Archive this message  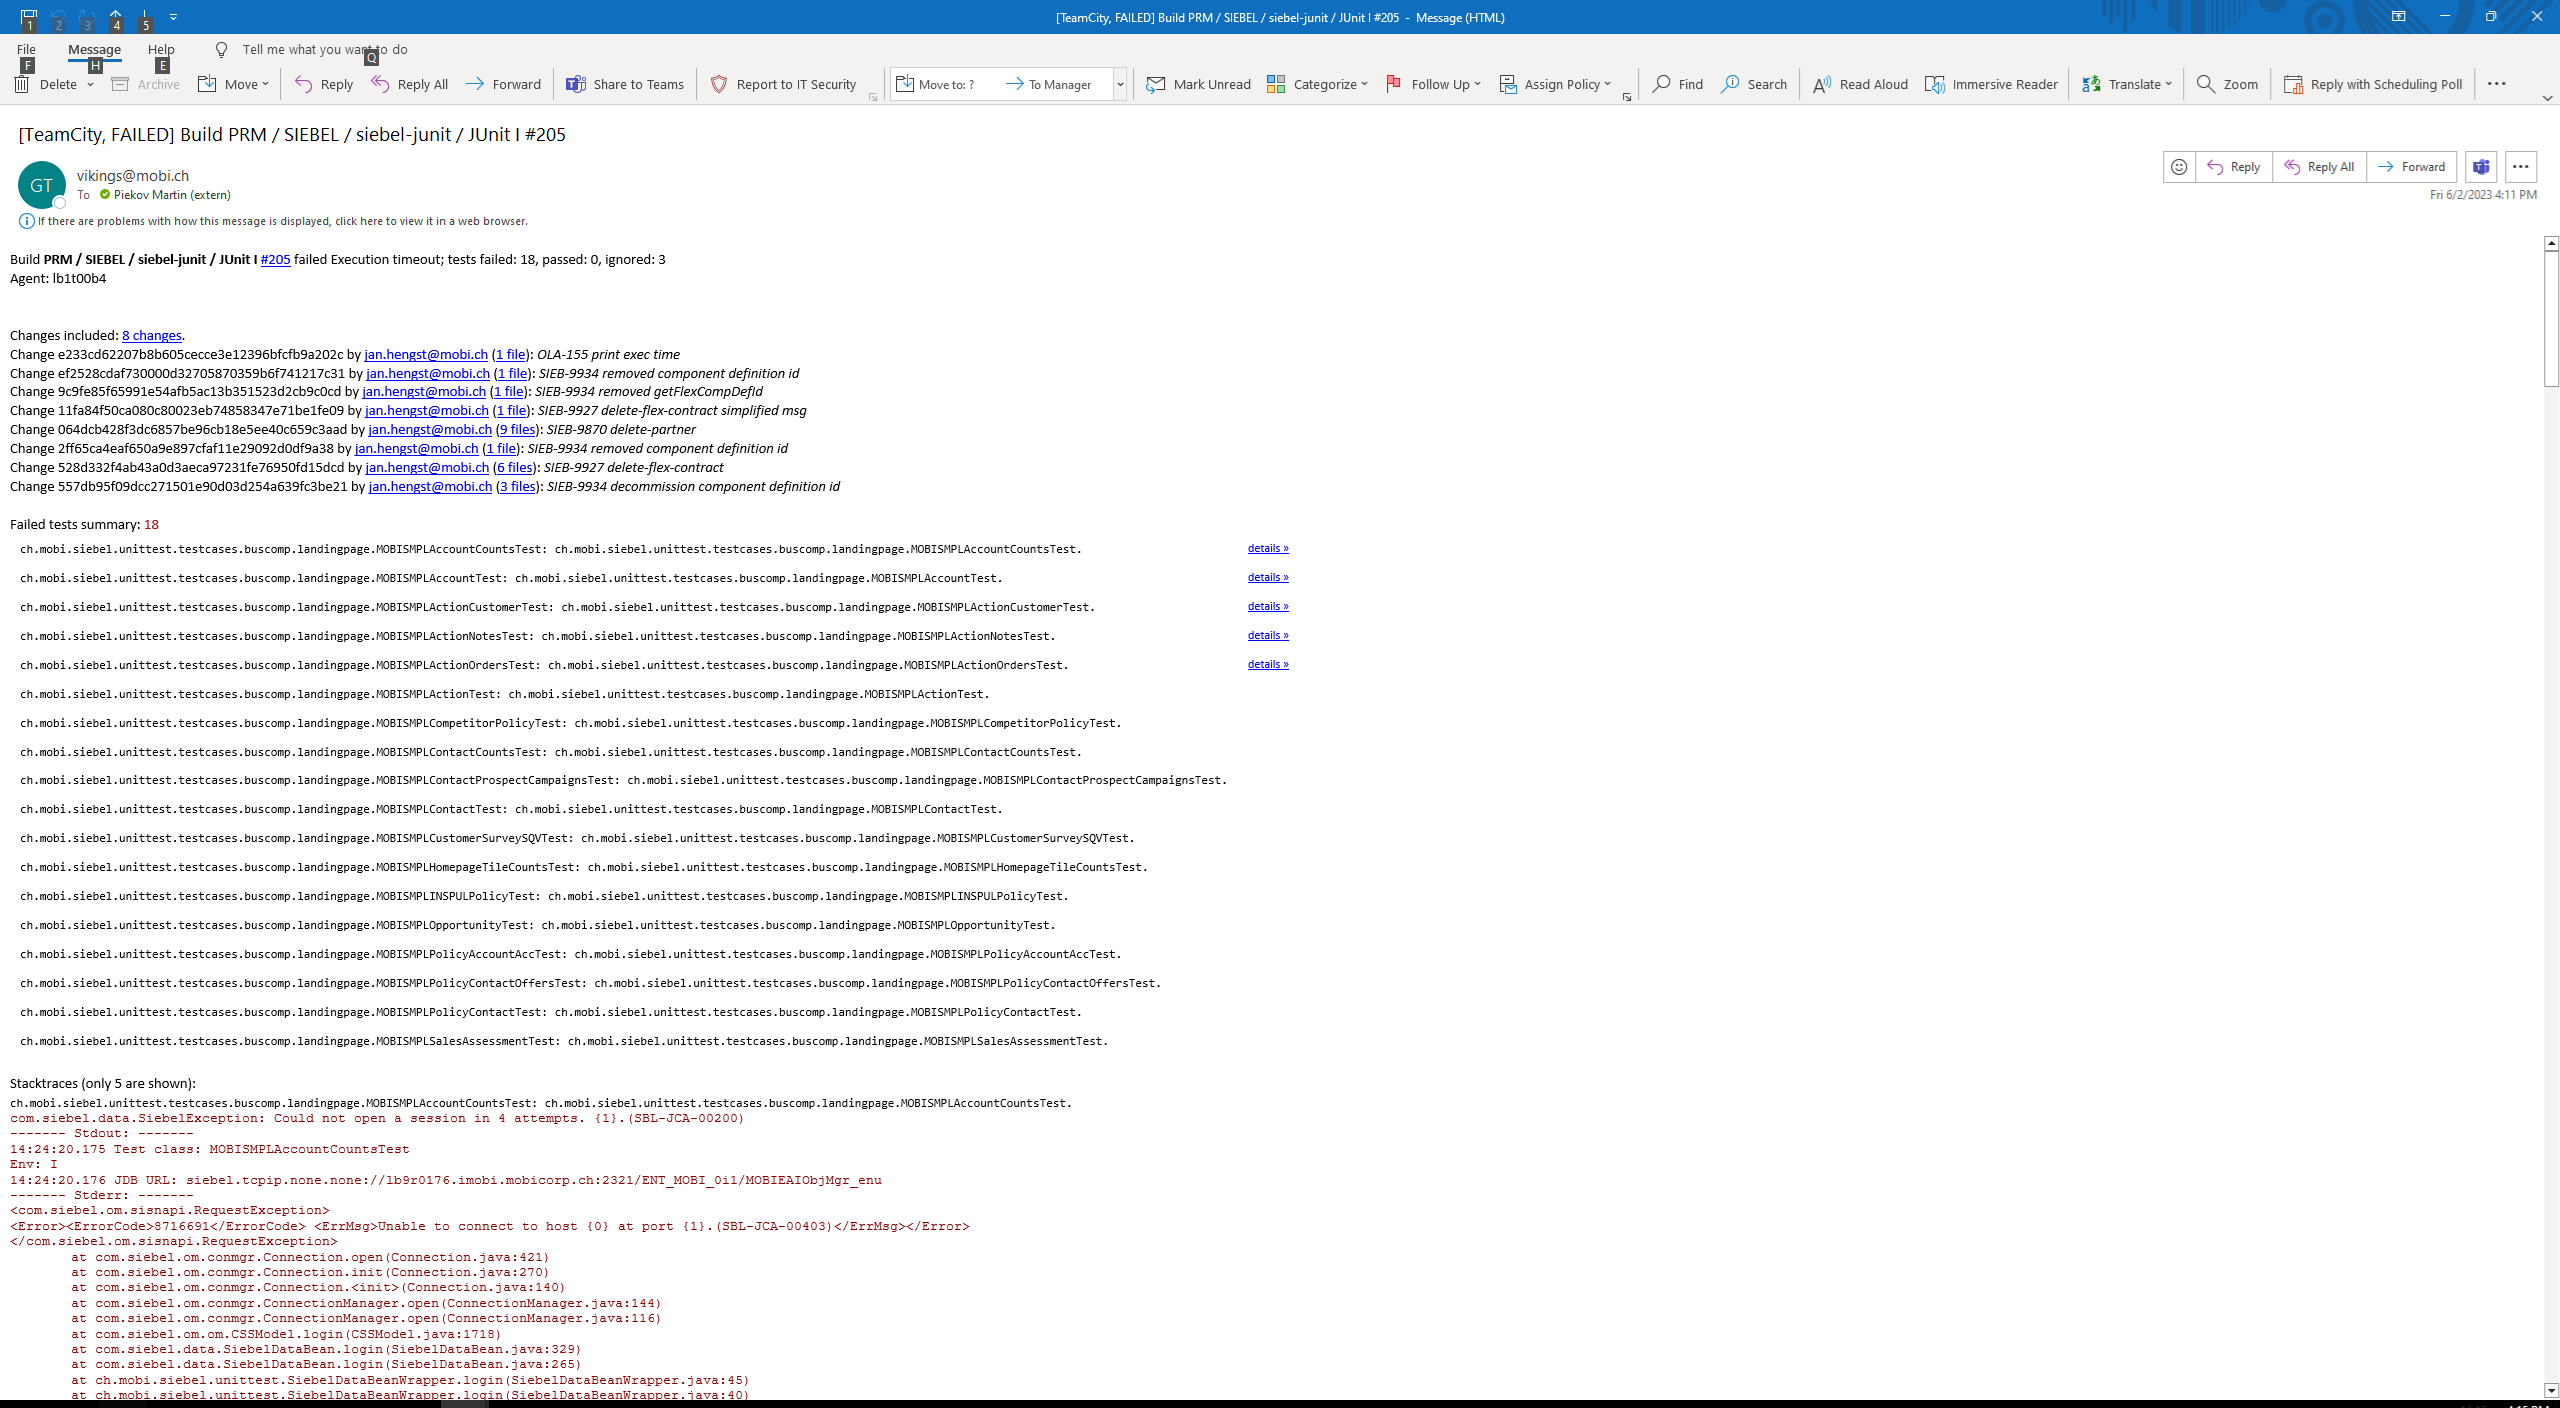[x=146, y=84]
